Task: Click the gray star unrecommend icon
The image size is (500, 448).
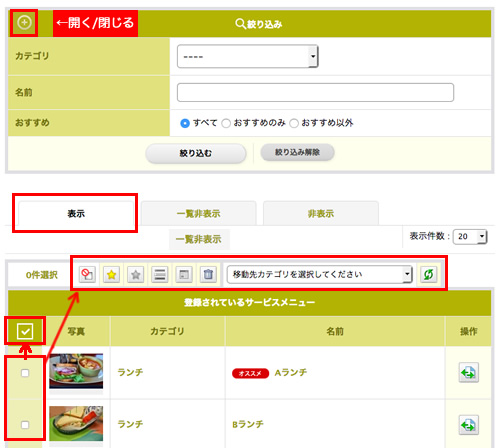Action: 136,275
